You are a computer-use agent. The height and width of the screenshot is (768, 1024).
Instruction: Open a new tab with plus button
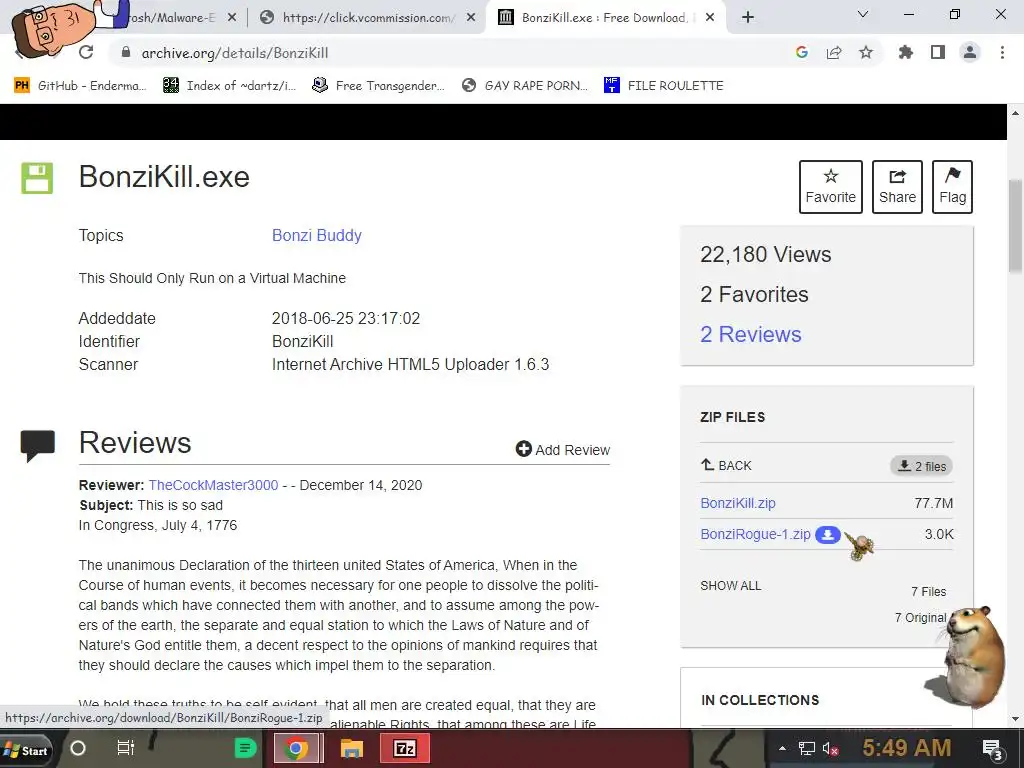748,18
